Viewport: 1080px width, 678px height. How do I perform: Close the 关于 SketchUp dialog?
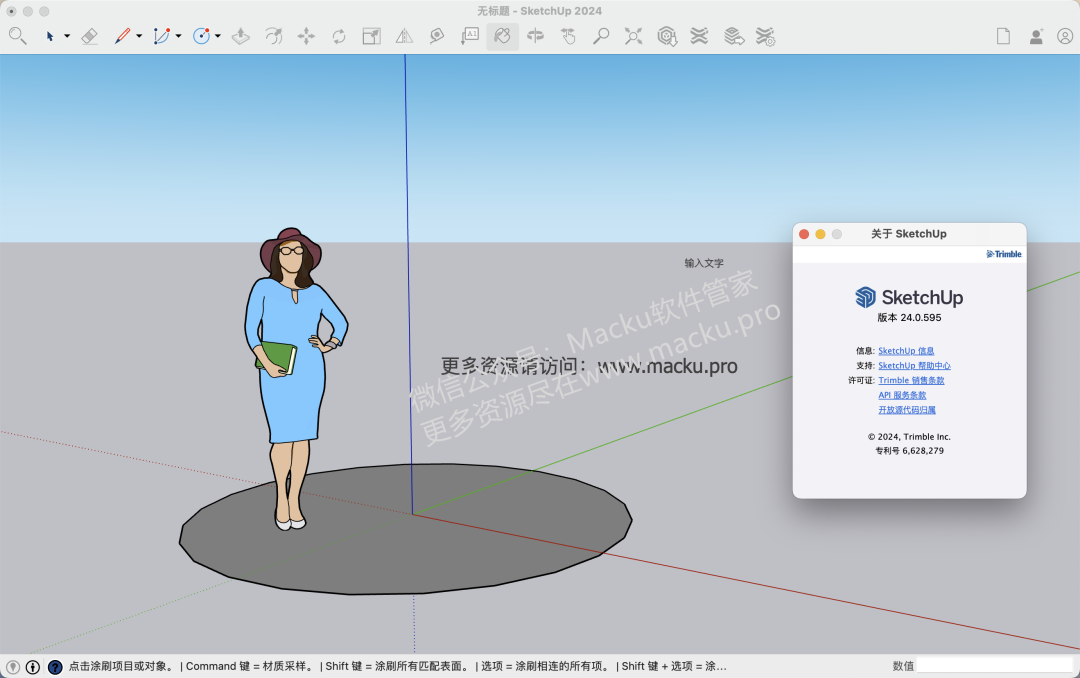point(804,234)
